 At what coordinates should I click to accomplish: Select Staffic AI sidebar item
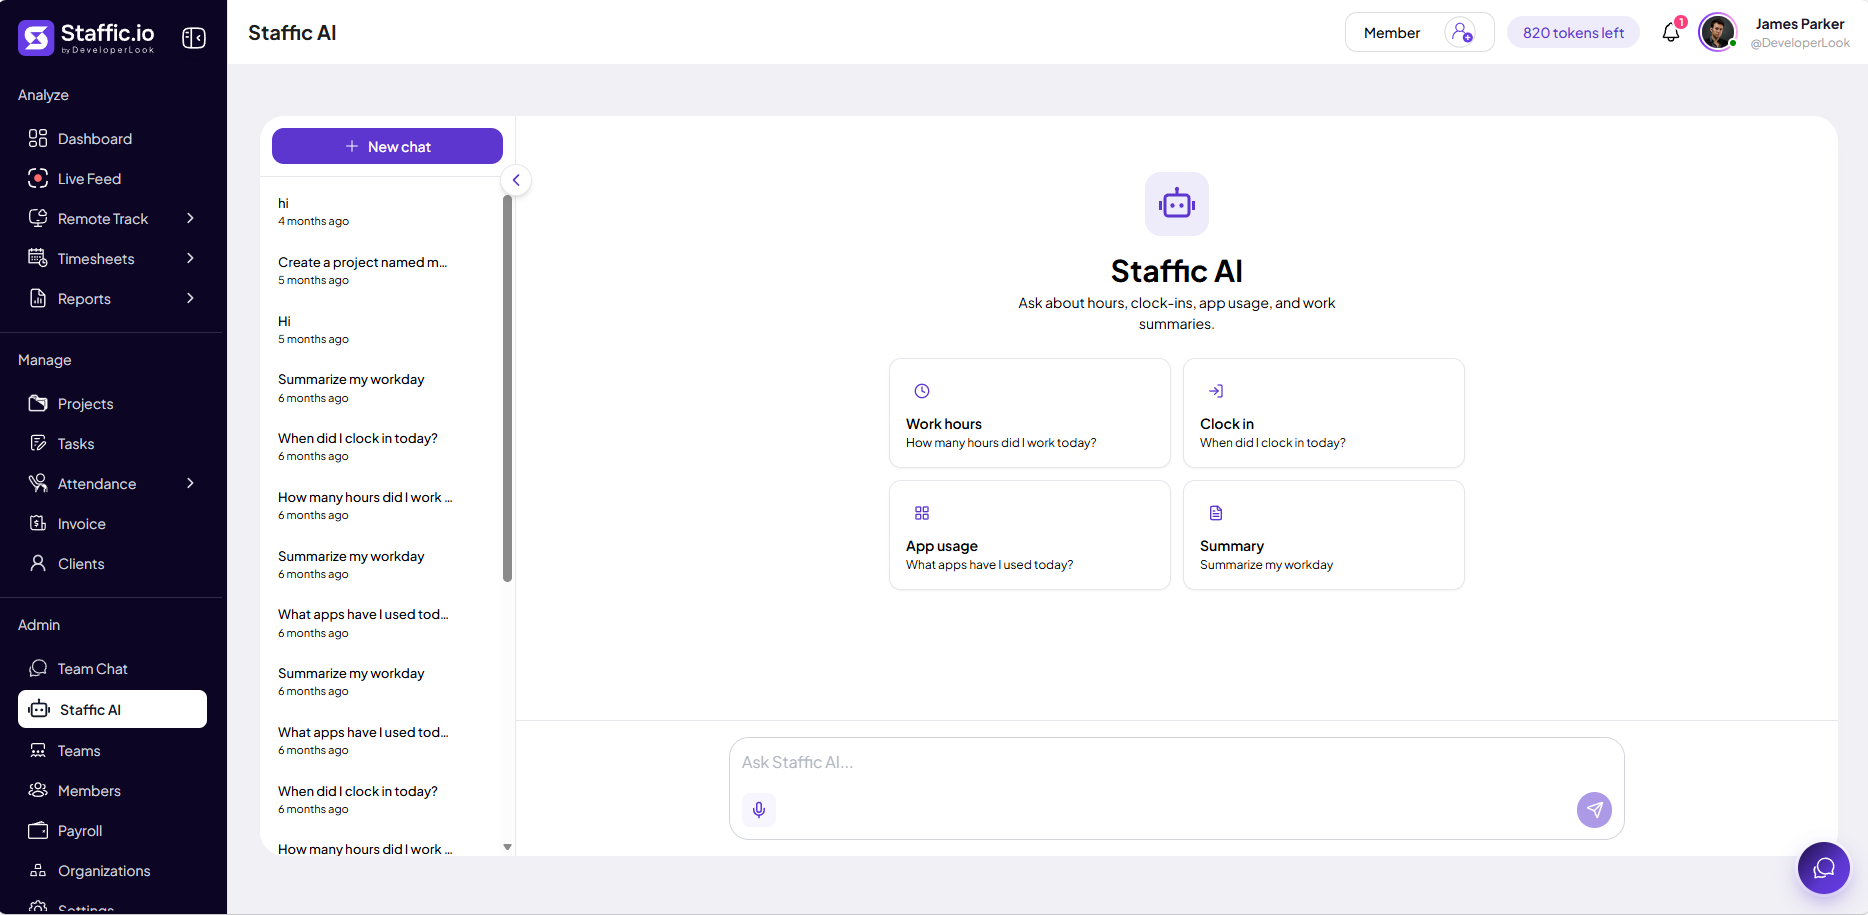tap(112, 709)
